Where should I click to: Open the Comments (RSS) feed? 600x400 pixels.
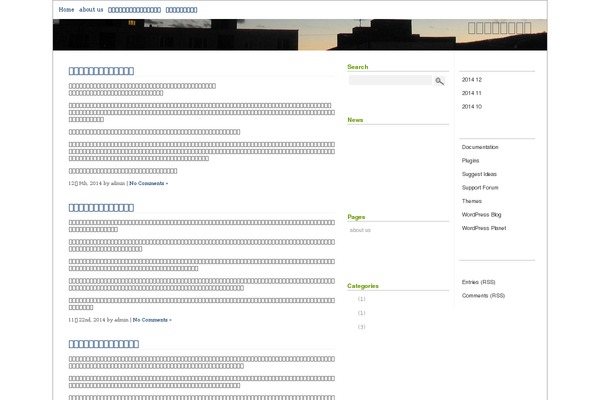(483, 296)
